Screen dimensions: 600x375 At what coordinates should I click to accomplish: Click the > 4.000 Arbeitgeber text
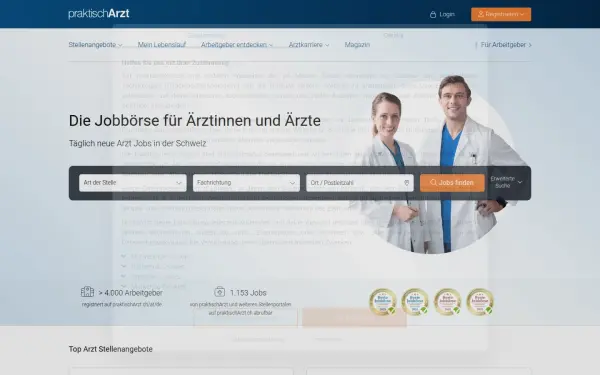130,293
